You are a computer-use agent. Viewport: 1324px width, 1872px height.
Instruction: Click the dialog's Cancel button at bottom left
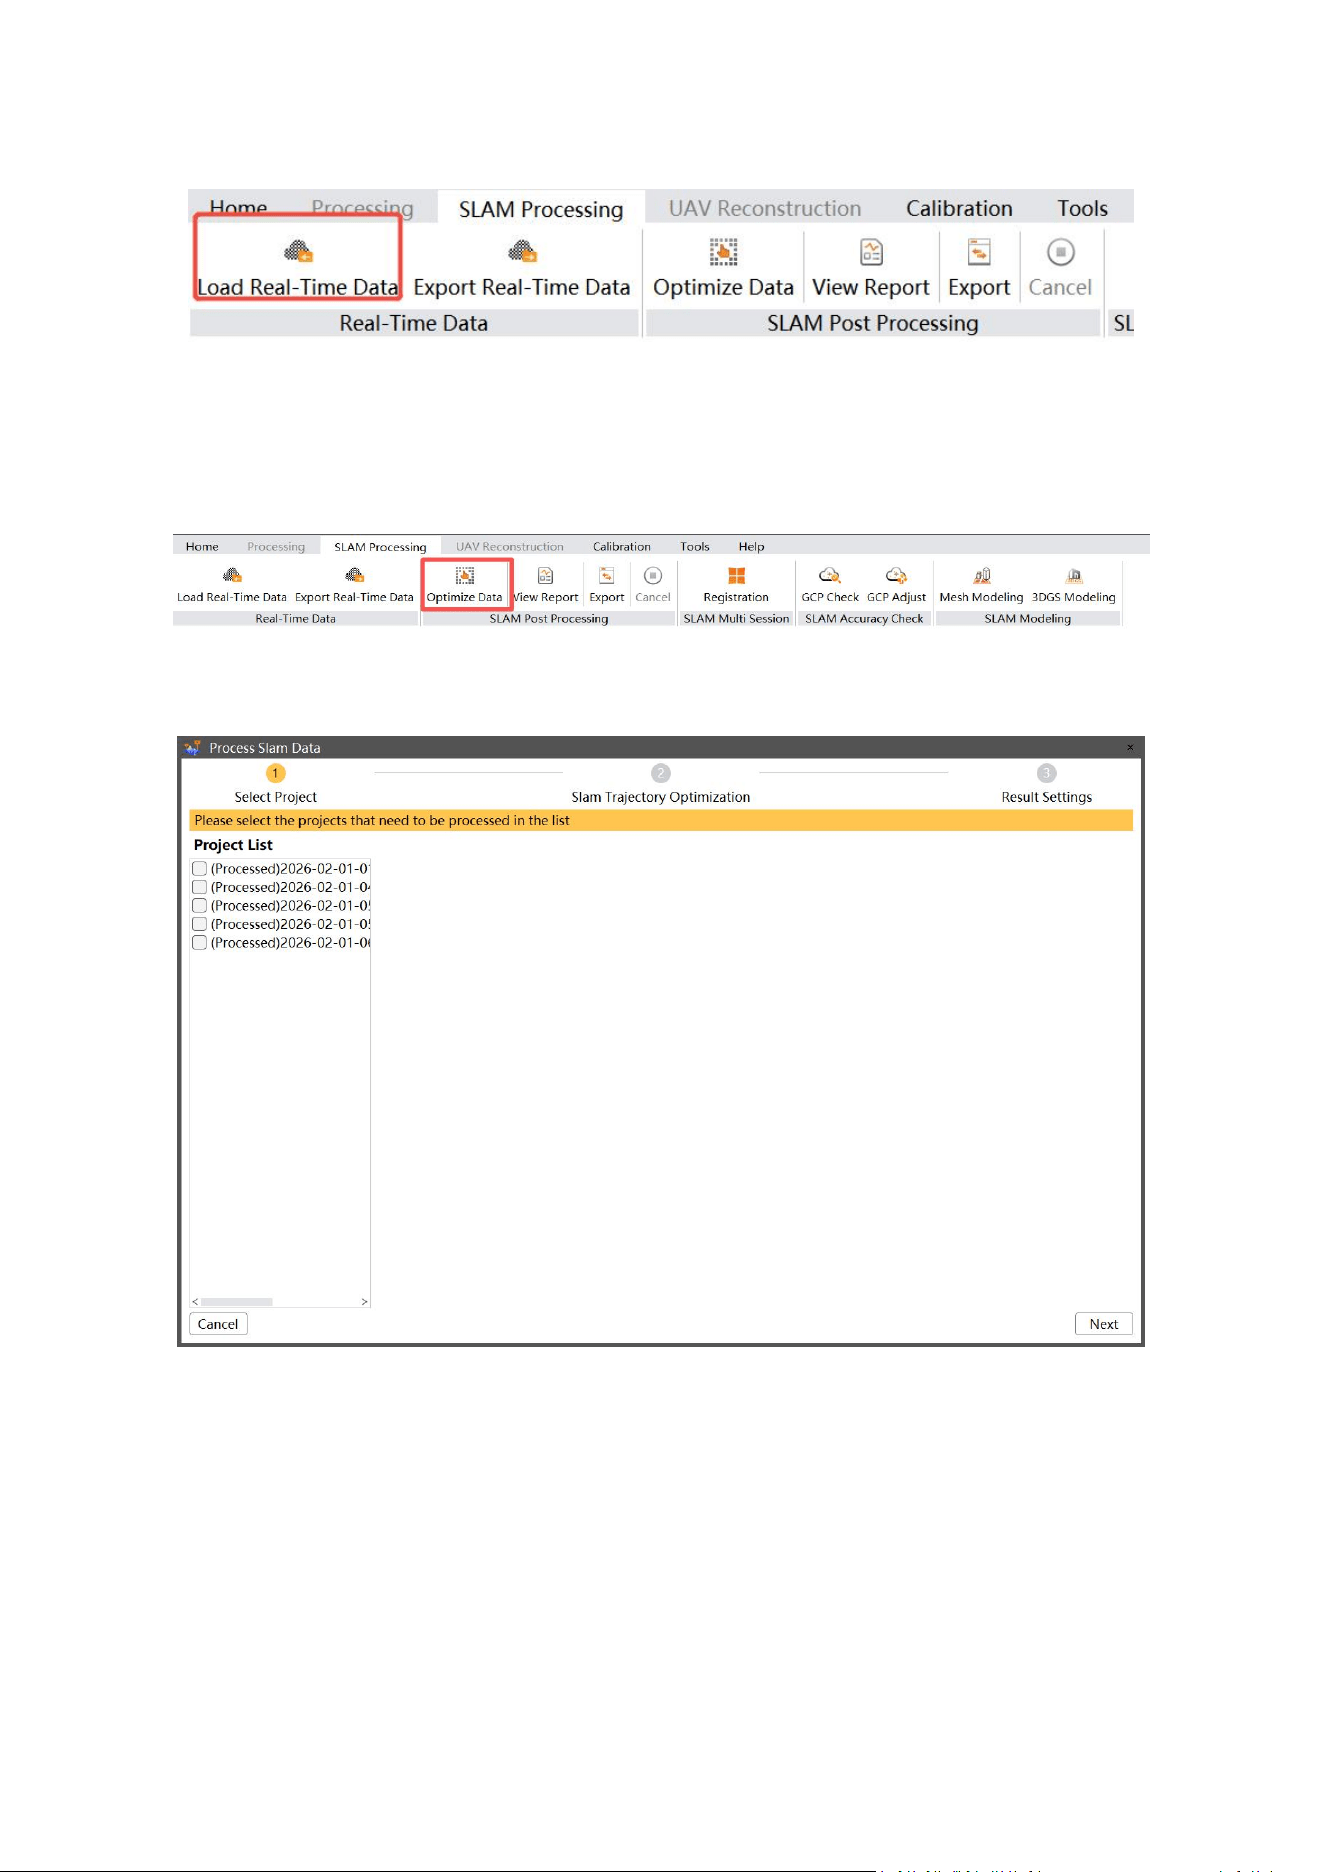coord(218,1324)
